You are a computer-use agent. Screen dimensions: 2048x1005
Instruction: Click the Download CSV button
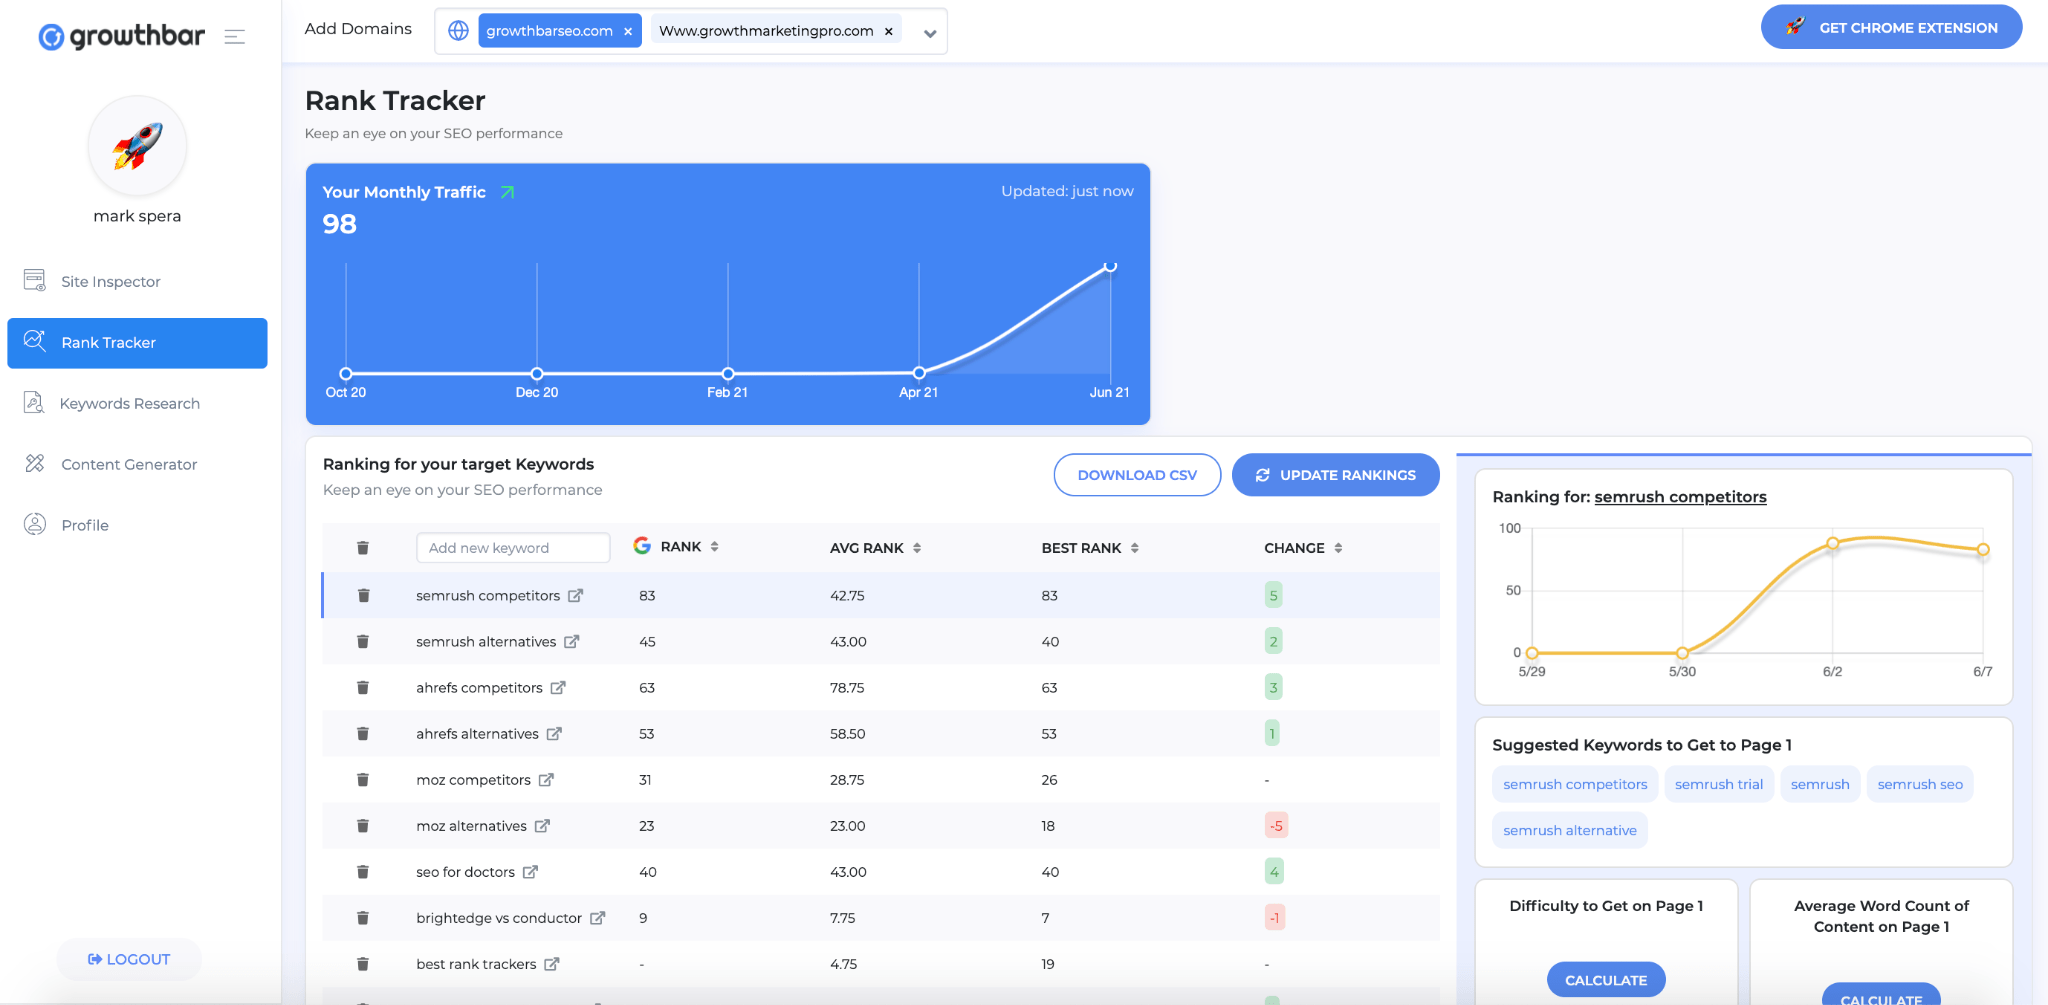point(1137,475)
